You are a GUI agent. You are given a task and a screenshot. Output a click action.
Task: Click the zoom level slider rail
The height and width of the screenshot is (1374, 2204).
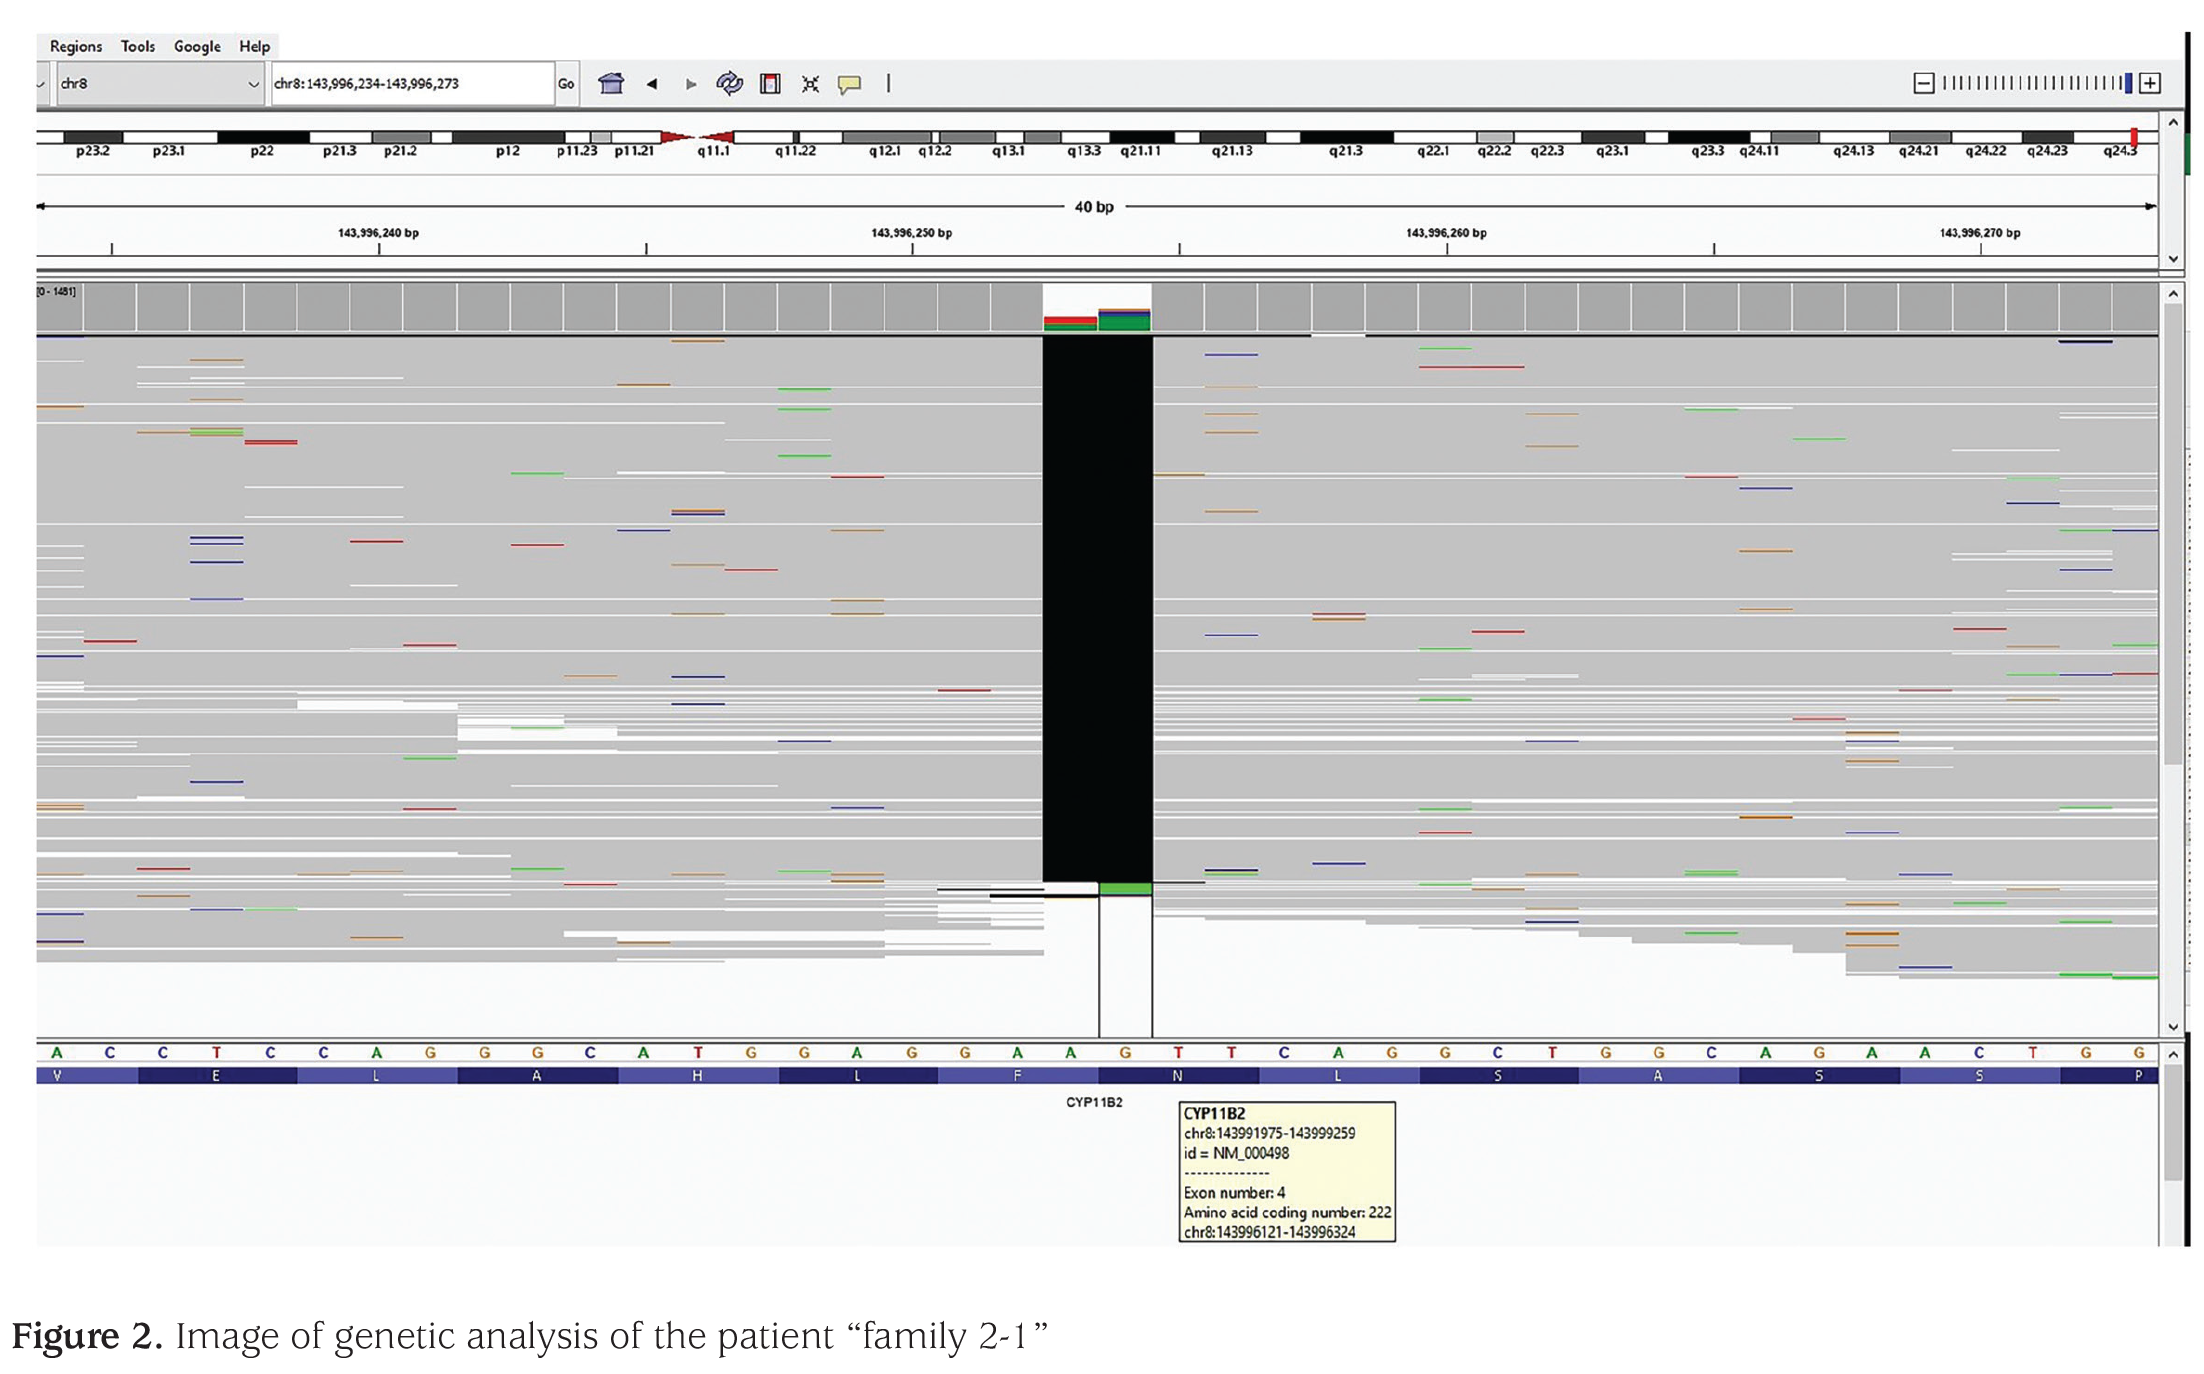pos(2036,83)
